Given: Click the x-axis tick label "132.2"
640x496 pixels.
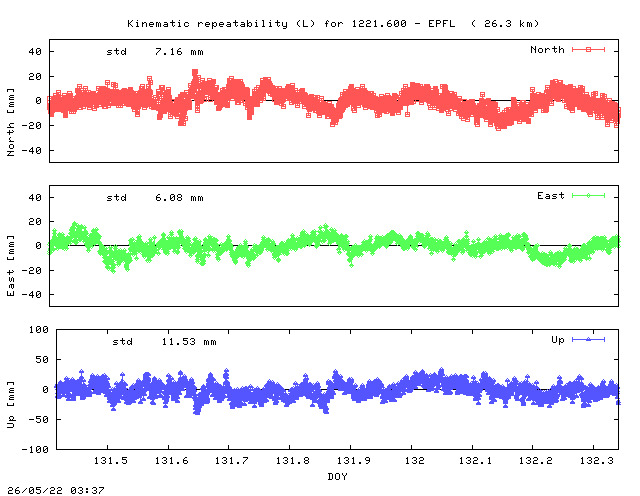Looking at the screenshot, I should tap(536, 461).
